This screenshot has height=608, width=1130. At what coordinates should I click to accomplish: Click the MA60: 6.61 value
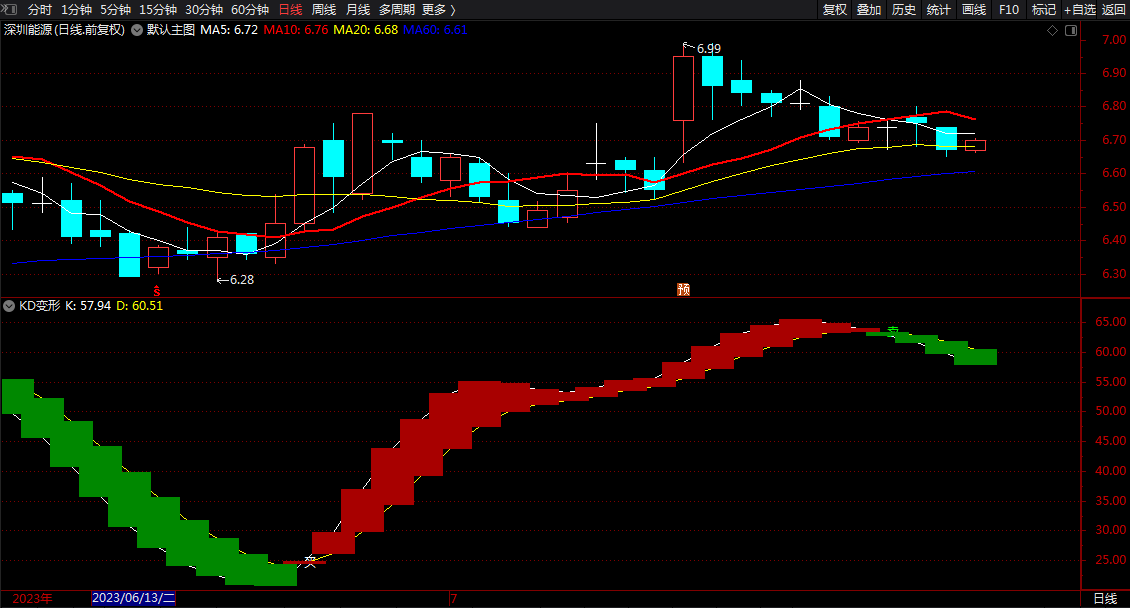click(435, 30)
